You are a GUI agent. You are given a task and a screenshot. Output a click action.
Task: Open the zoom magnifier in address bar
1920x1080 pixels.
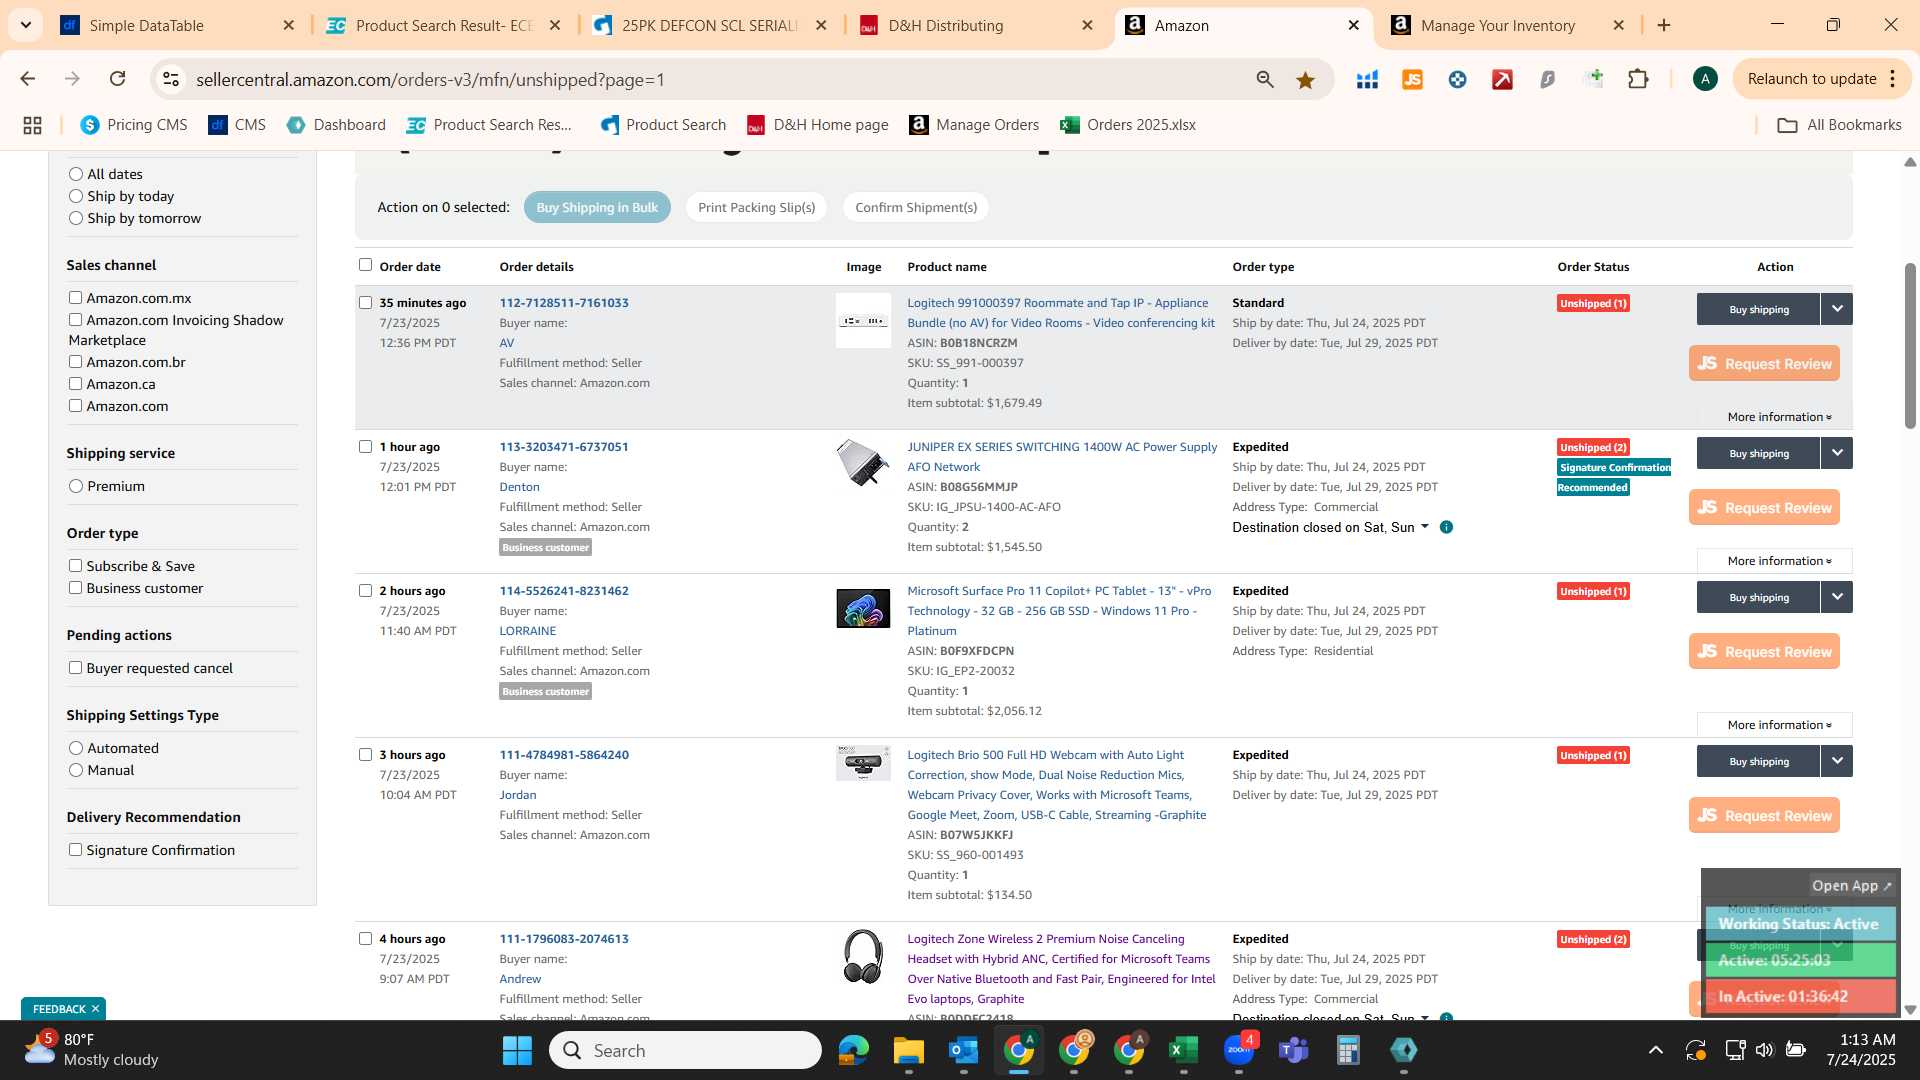tap(1265, 80)
